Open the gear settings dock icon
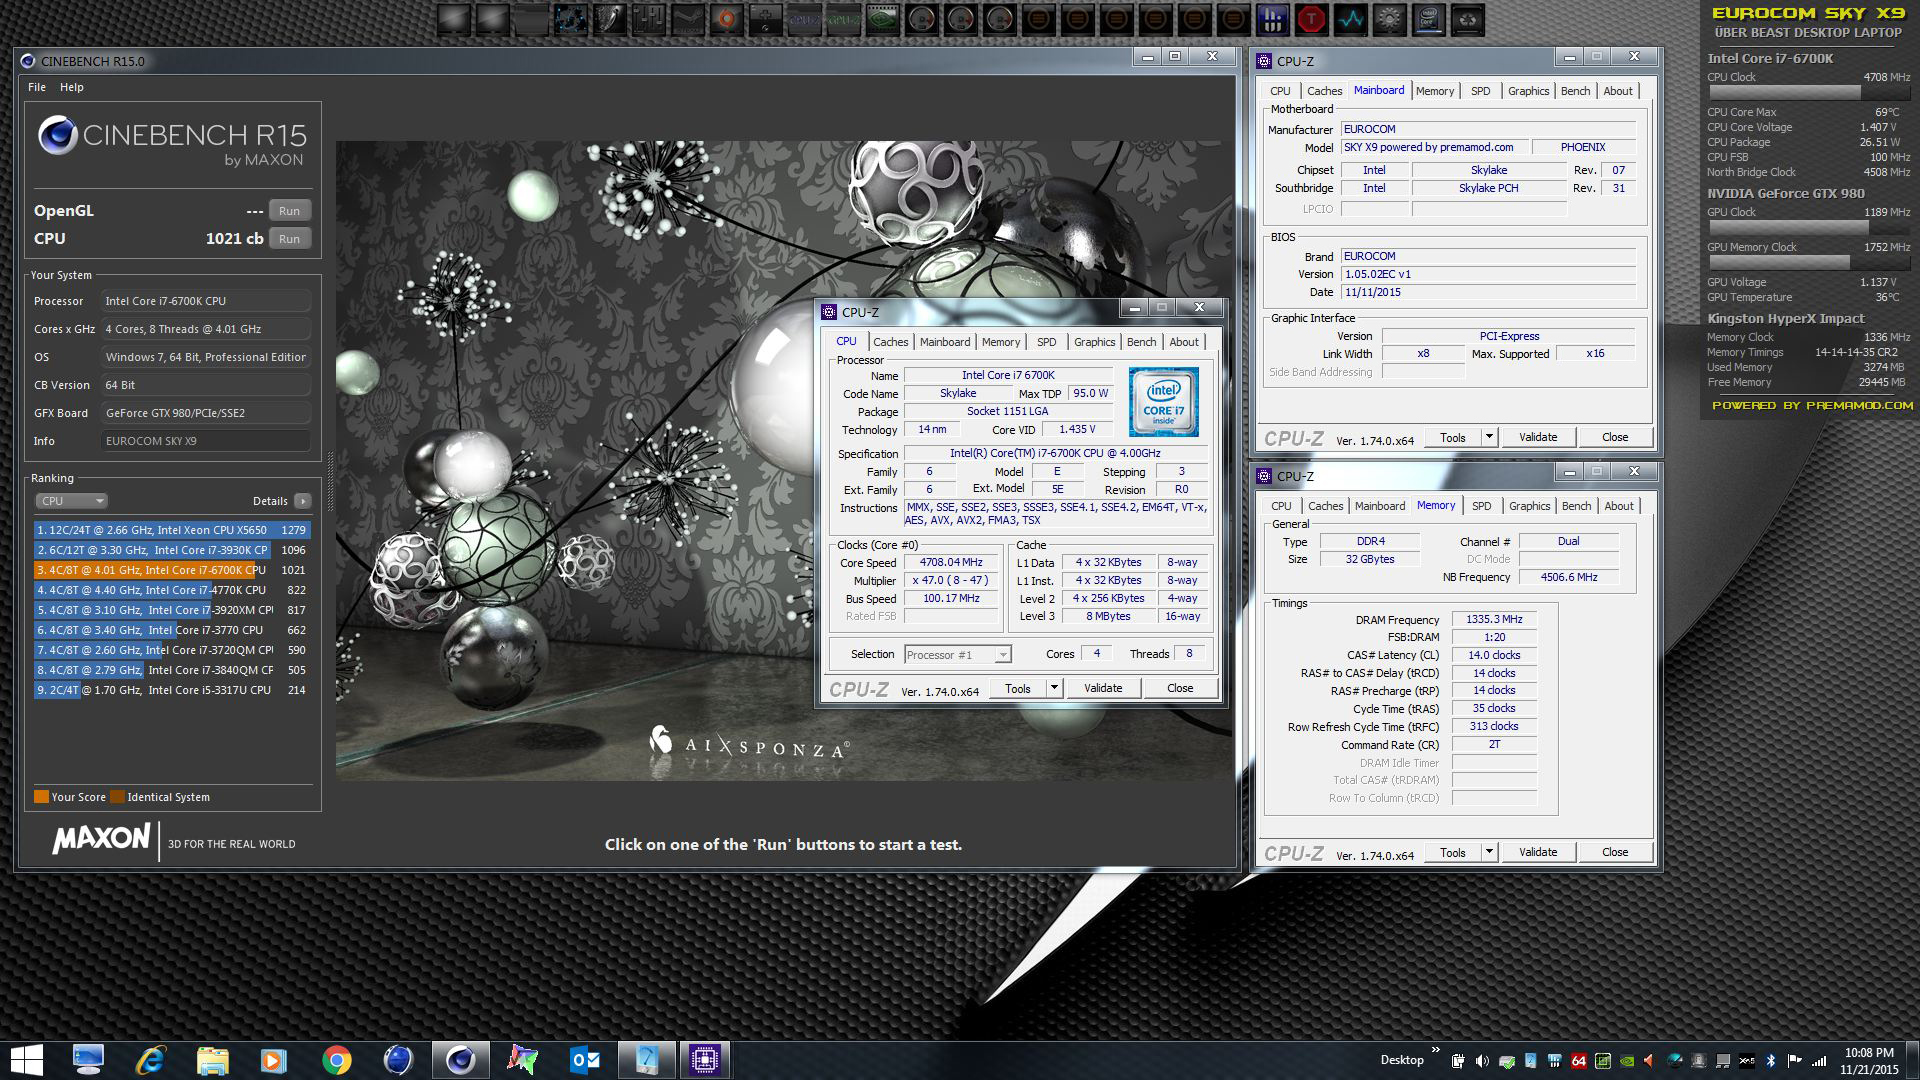 [1389, 20]
